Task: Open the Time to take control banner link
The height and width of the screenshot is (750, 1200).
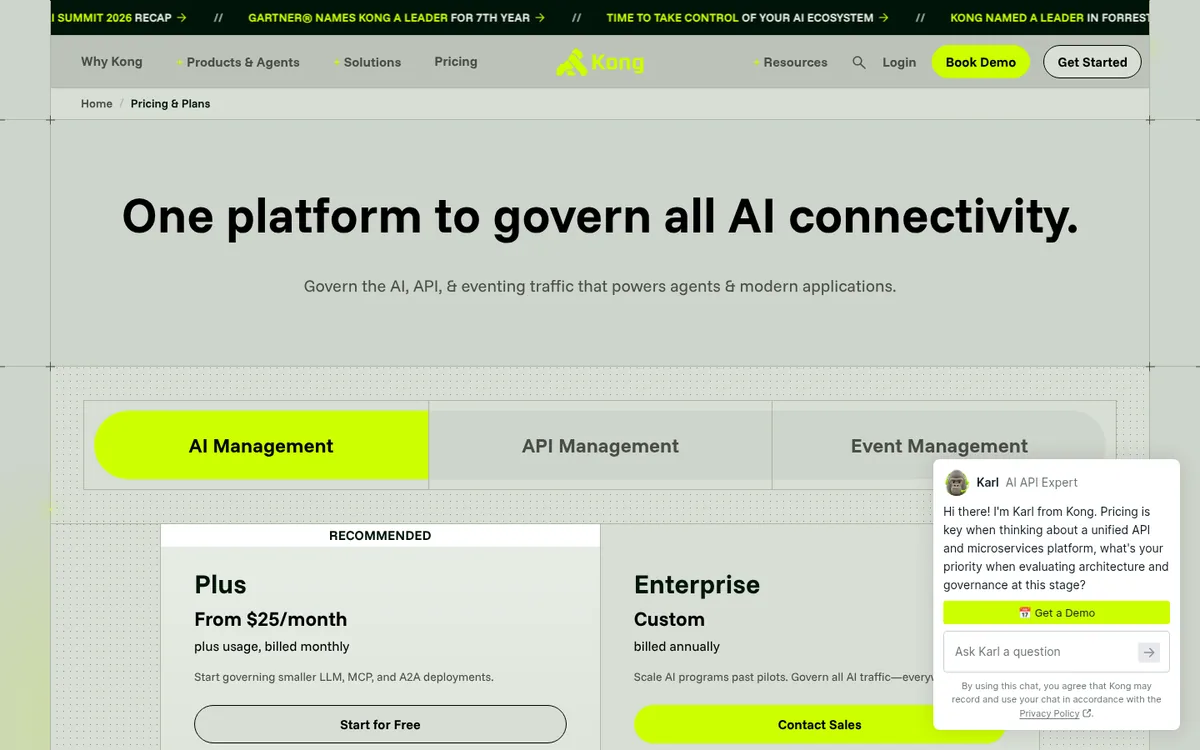Action: tap(747, 18)
